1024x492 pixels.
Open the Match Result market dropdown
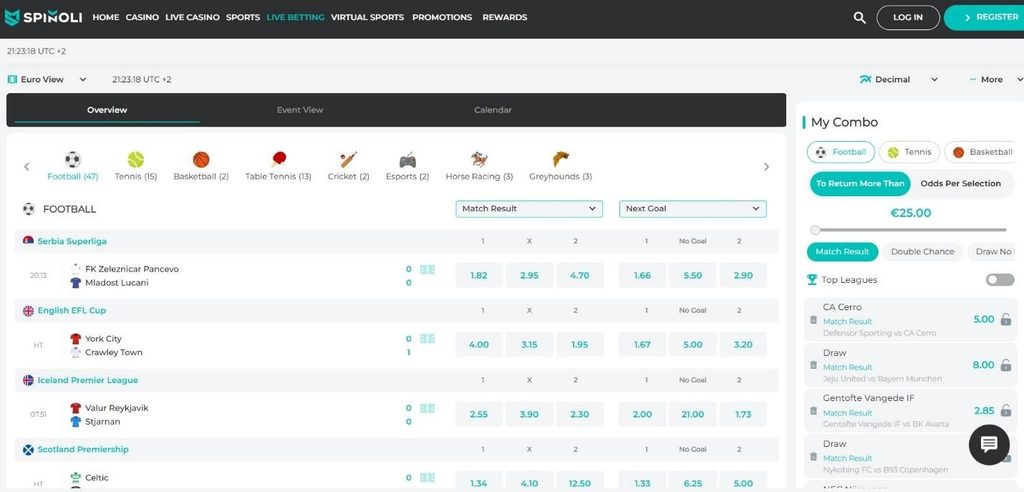(529, 209)
